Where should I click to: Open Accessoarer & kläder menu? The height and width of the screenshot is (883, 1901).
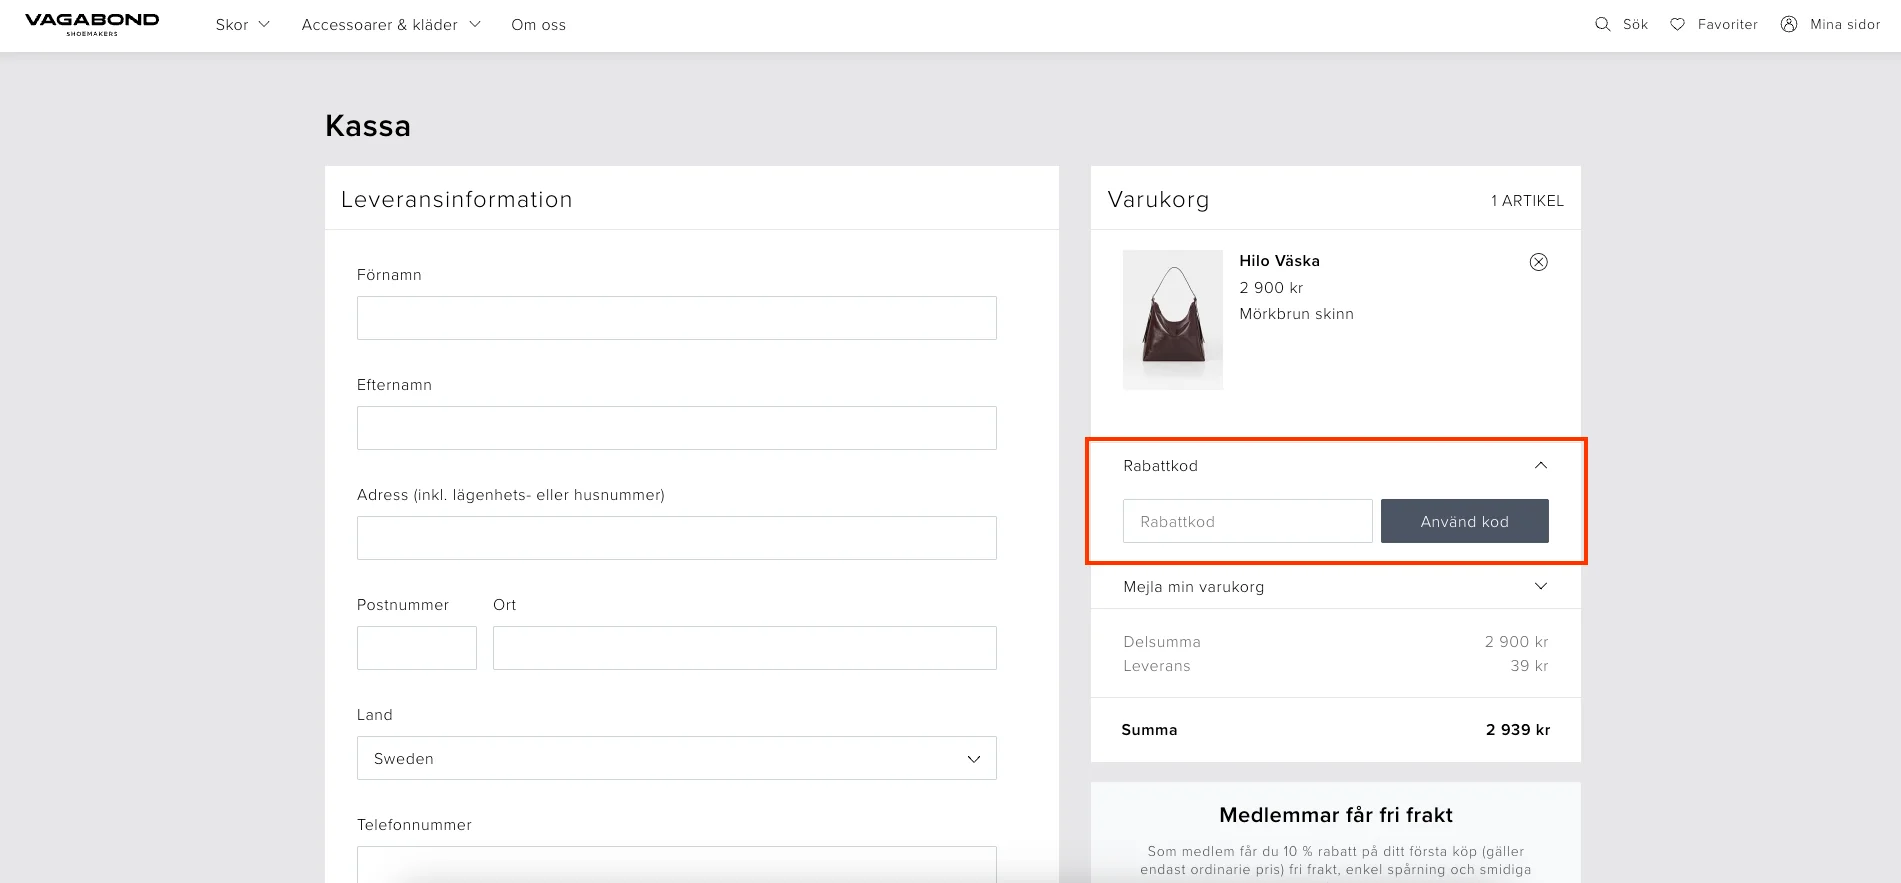pos(390,24)
